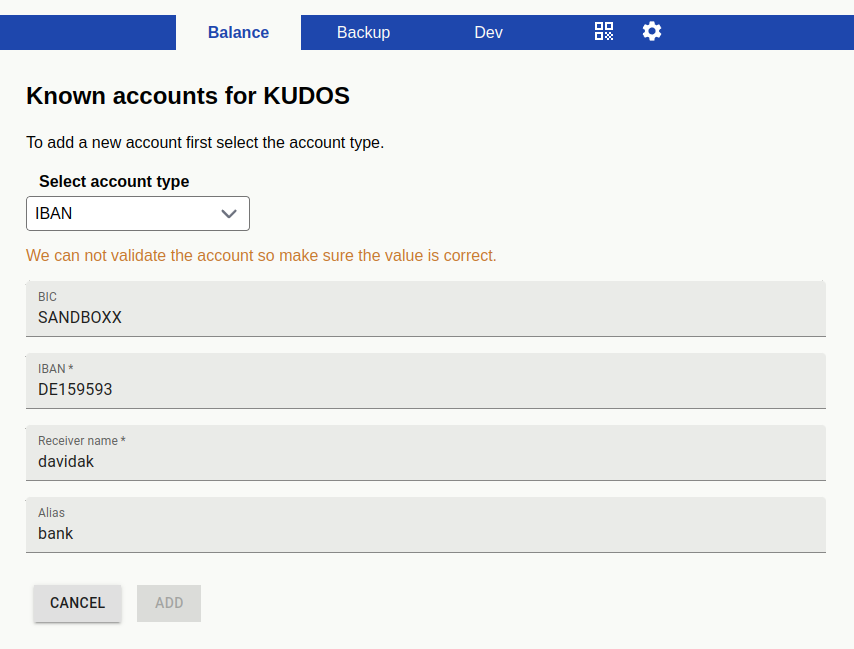Image resolution: width=854 pixels, height=649 pixels.
Task: Click the small BIC field label
Action: click(47, 297)
